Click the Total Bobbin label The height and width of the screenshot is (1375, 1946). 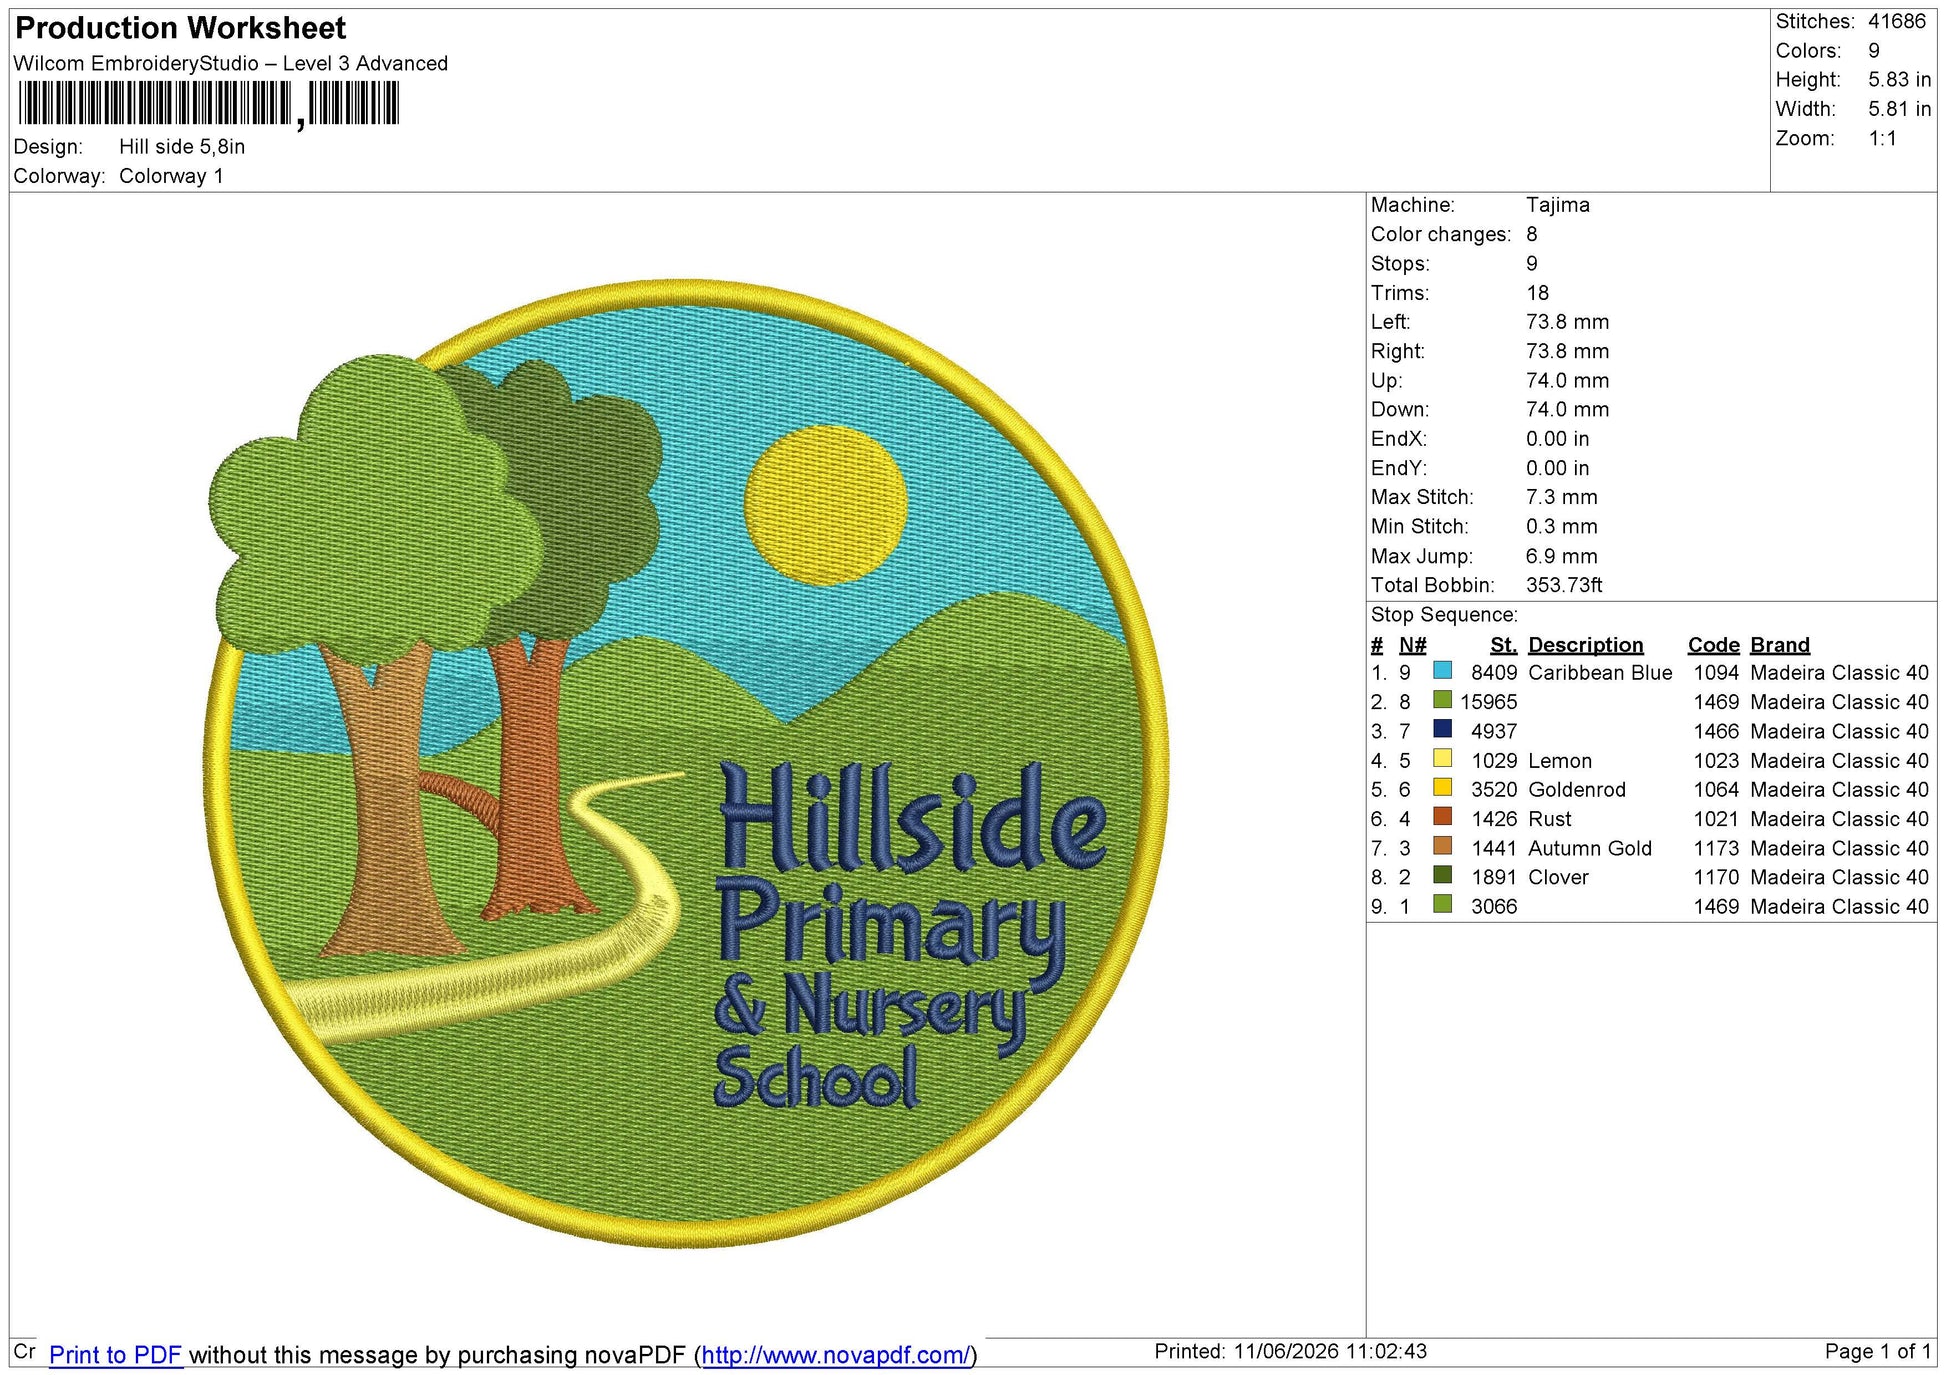point(1432,585)
